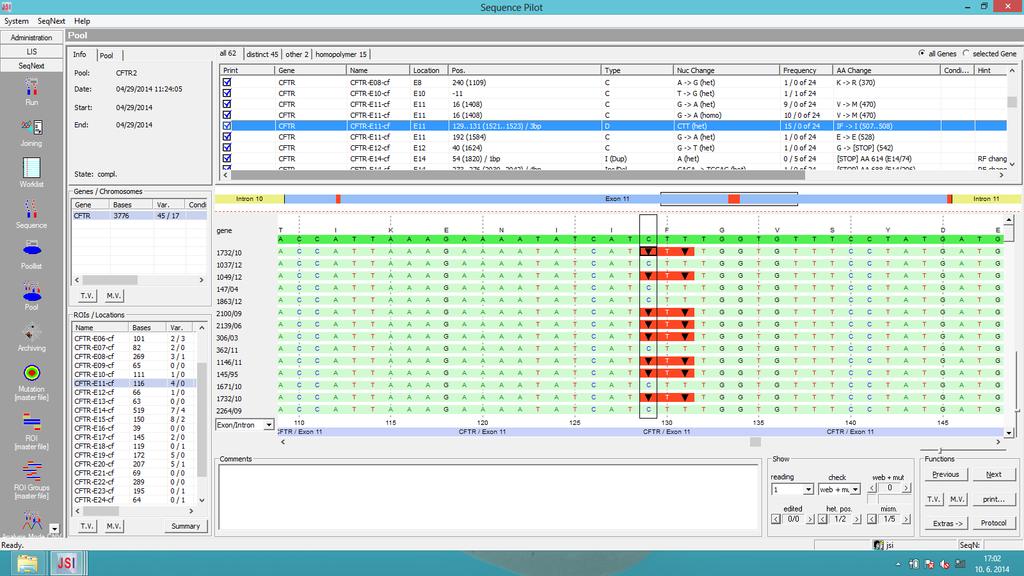1024x576 pixels.
Task: Open the Archiving sidebar icon
Action: 31,332
